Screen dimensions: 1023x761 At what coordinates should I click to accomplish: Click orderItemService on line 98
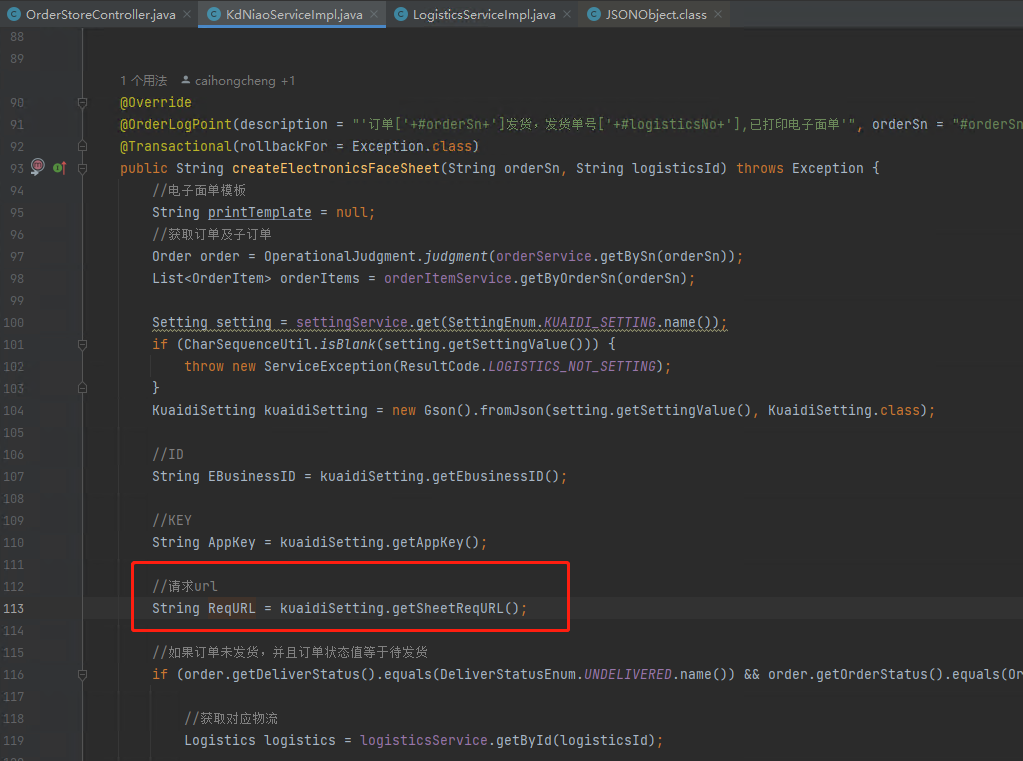point(448,278)
